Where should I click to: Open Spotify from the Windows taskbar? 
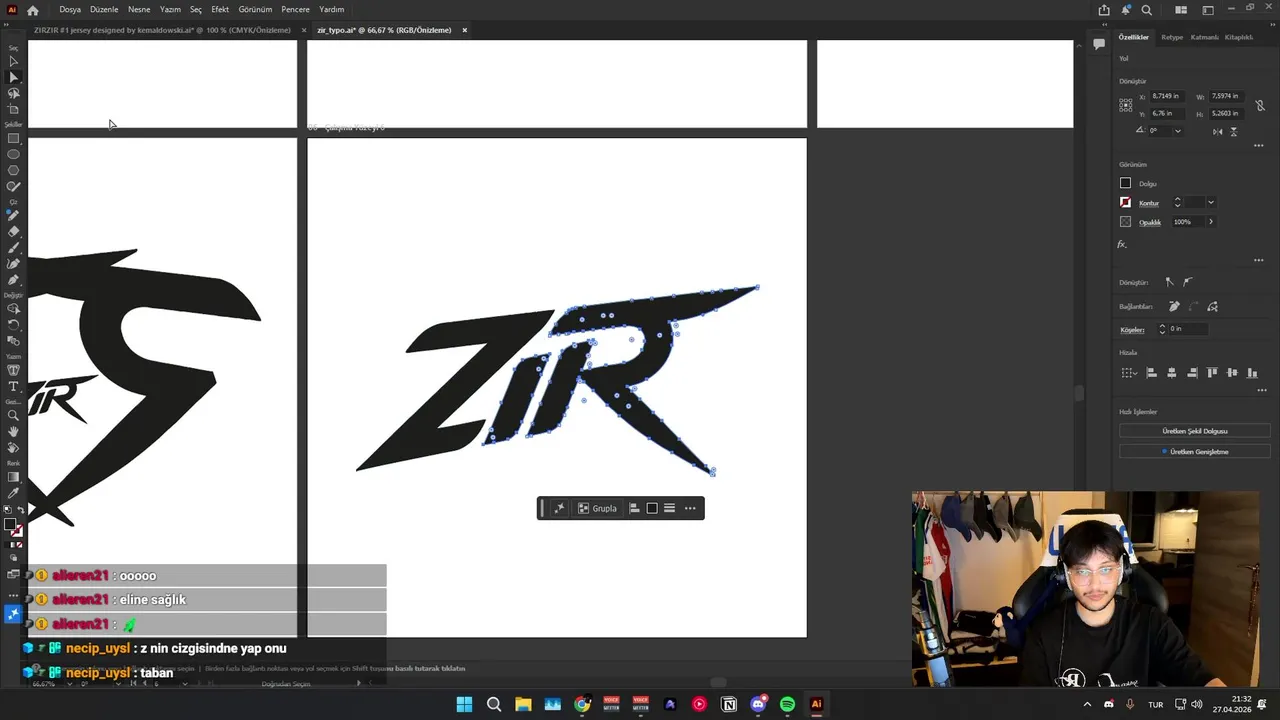[787, 704]
